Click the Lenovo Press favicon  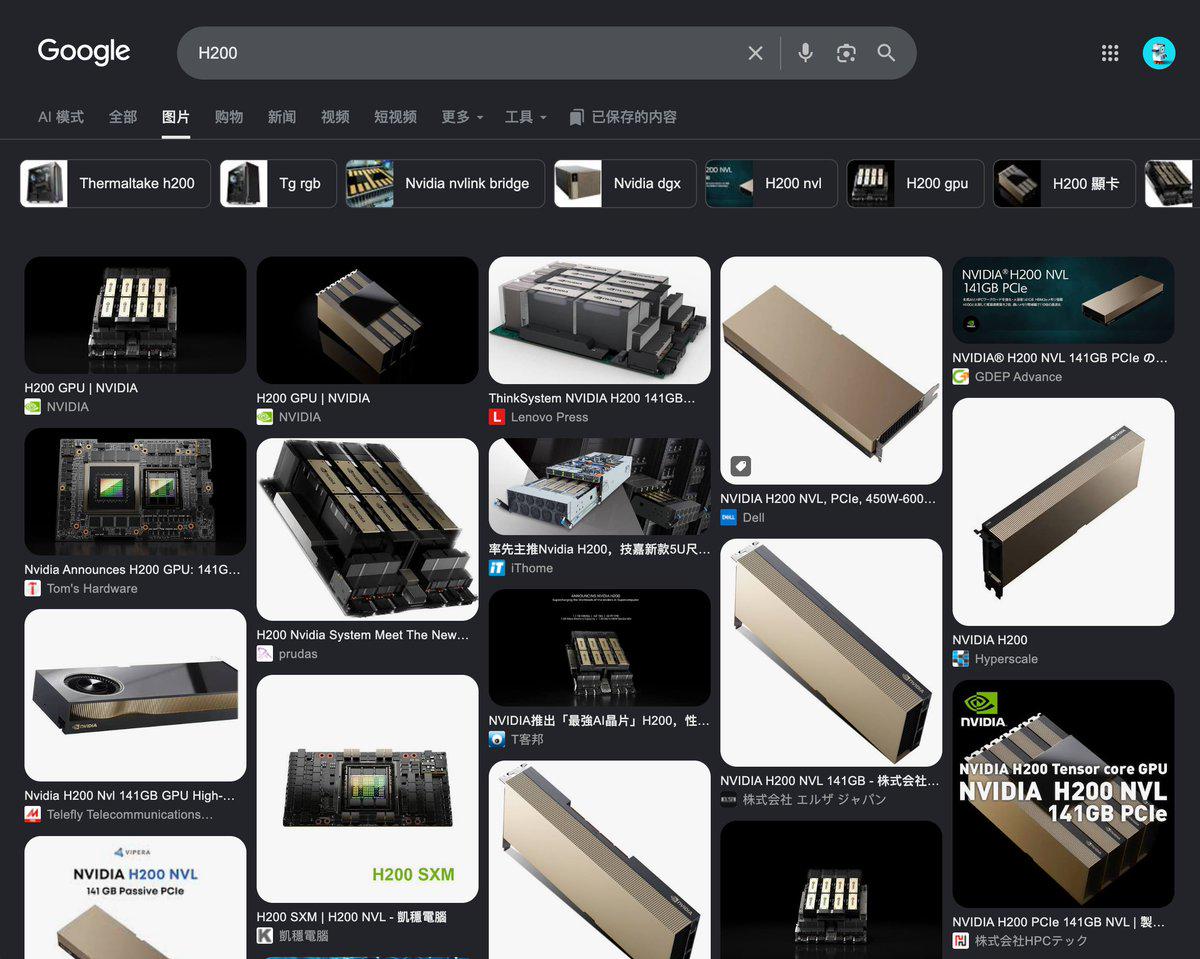[497, 417]
